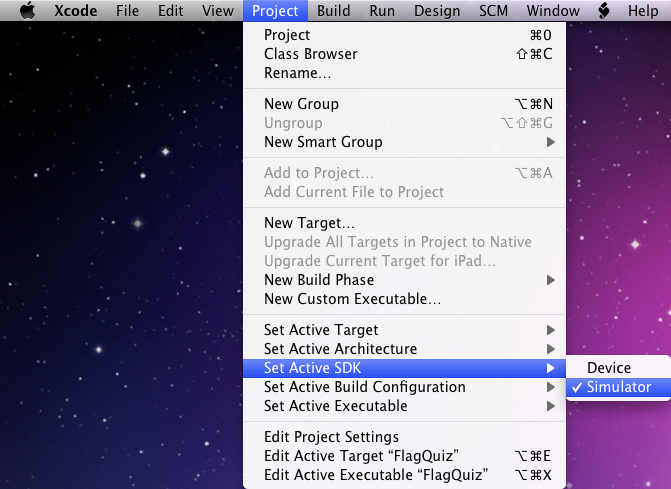Viewport: 671px width, 489px height.
Task: Choose New Target… menu item
Action: [404, 223]
